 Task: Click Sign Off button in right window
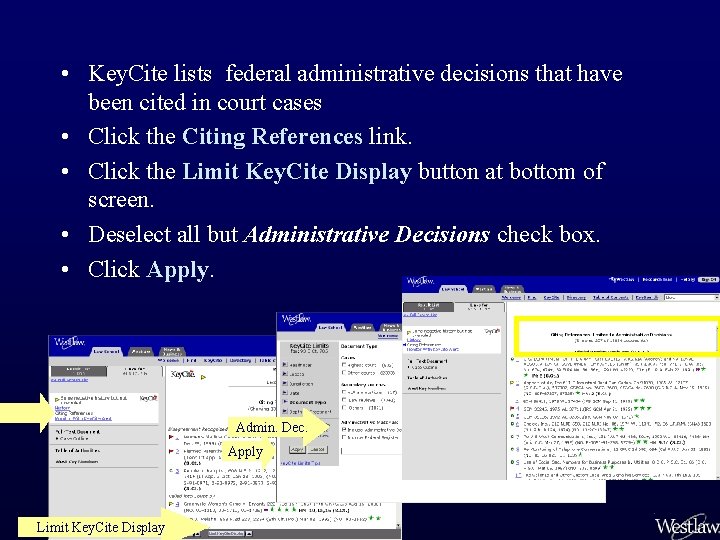click(x=709, y=280)
